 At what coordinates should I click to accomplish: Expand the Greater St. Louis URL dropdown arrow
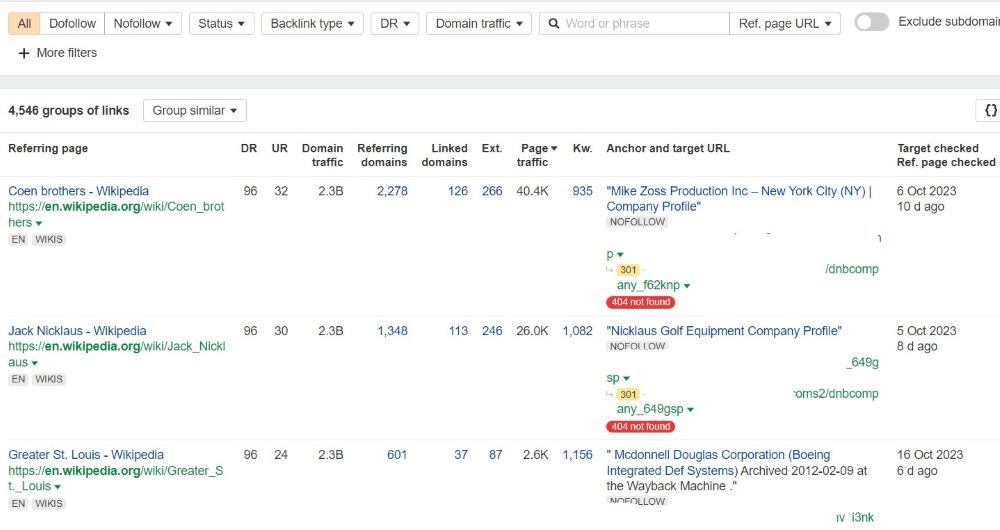tap(57, 487)
